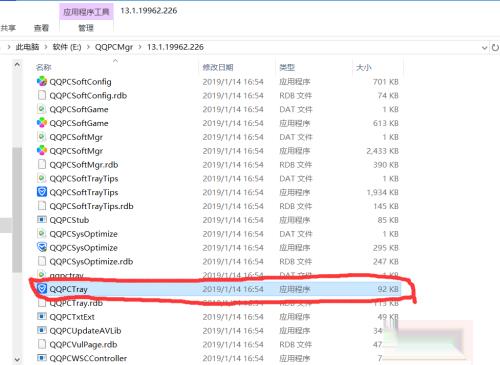Sort files by 修改日期 column header

[218, 67]
